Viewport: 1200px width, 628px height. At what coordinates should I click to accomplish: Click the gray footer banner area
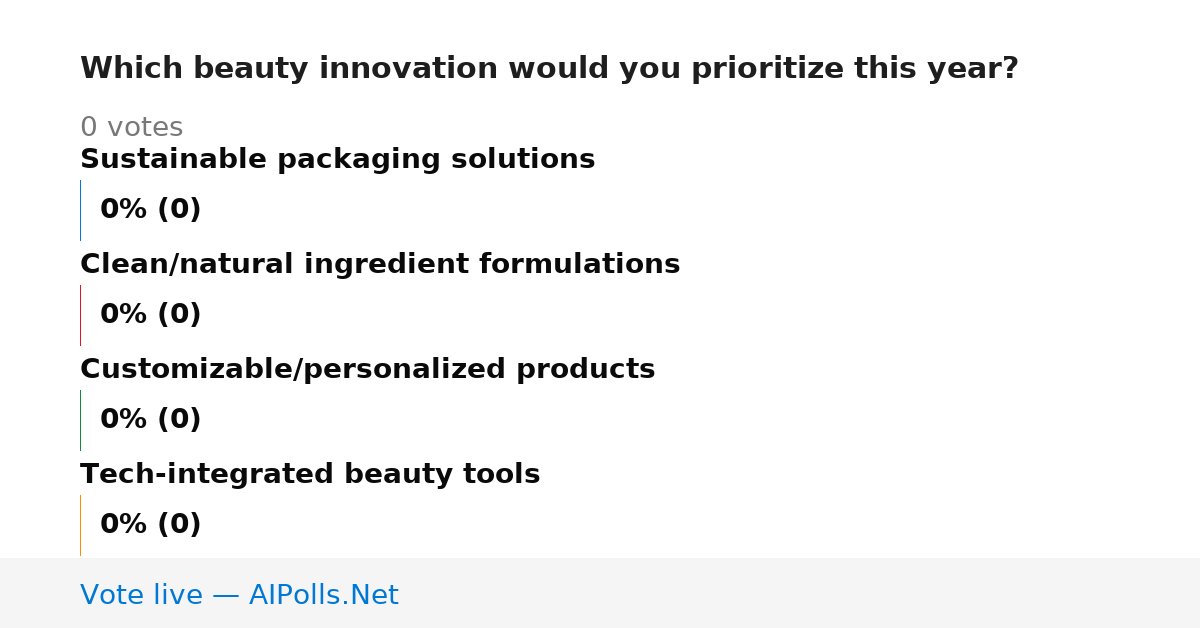coord(600,593)
